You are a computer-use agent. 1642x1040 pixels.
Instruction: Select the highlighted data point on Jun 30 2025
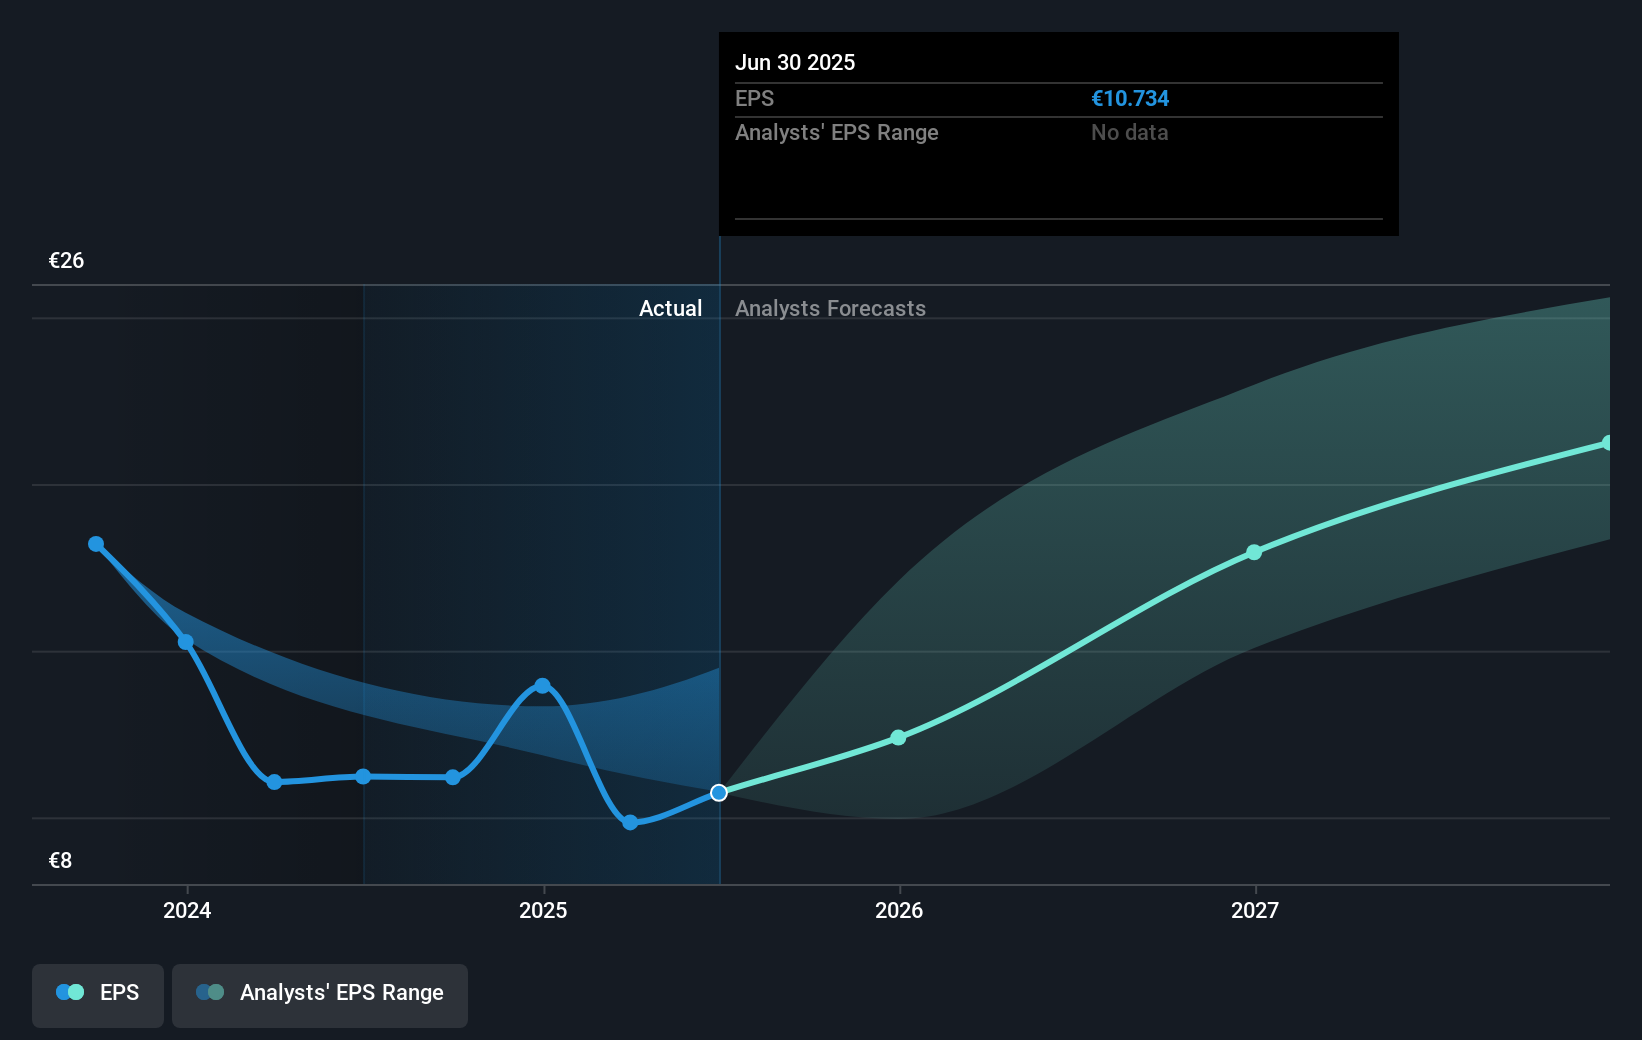[719, 793]
